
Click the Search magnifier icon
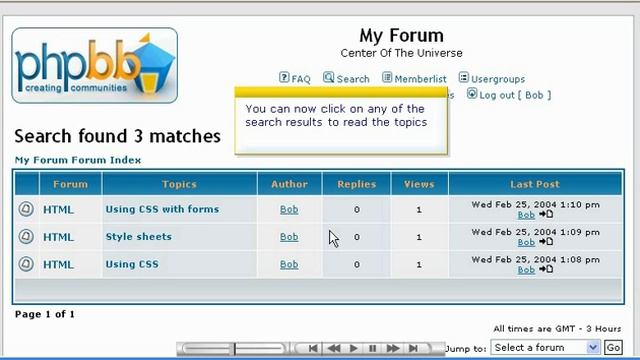329,77
